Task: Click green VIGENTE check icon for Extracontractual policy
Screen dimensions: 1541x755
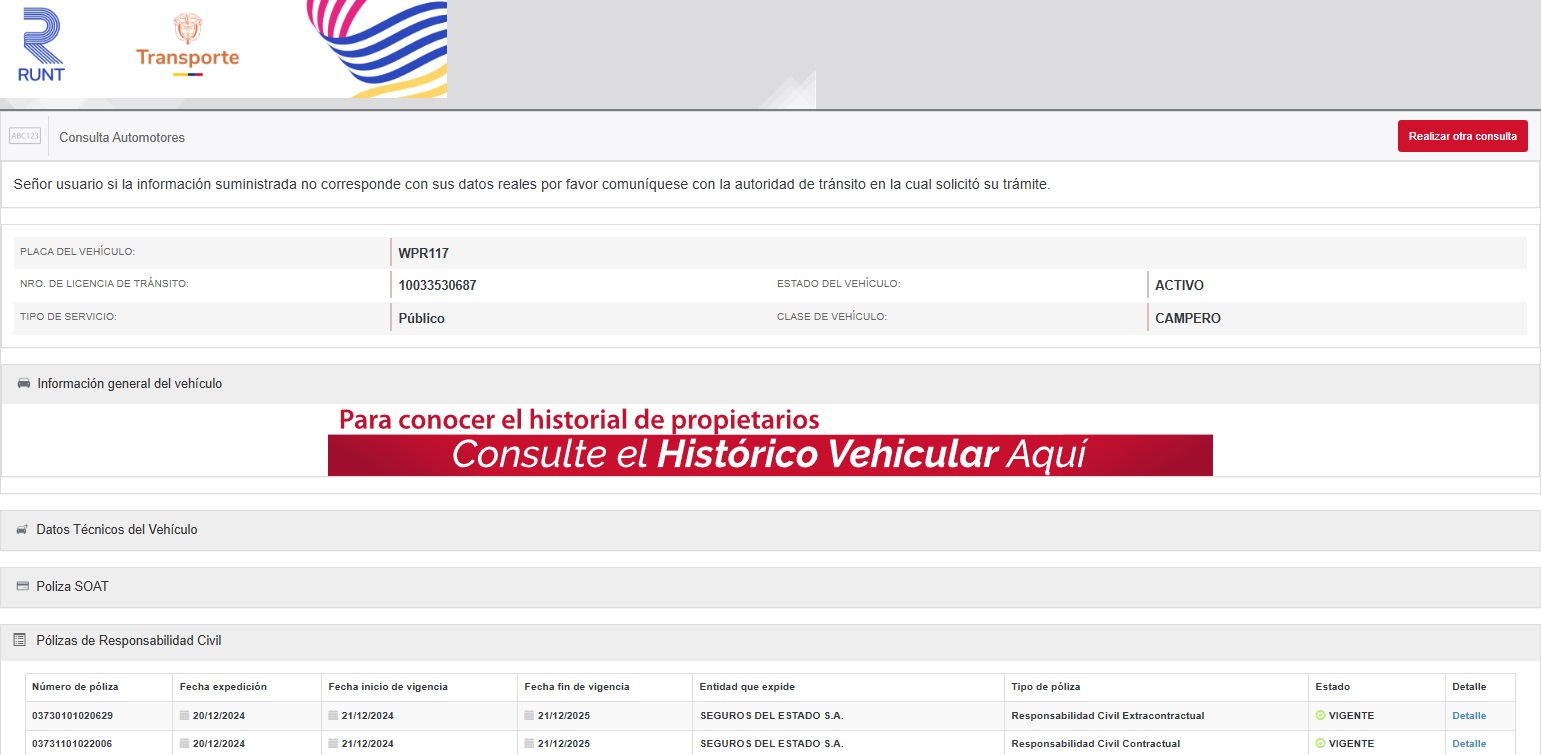Action: pos(1320,716)
